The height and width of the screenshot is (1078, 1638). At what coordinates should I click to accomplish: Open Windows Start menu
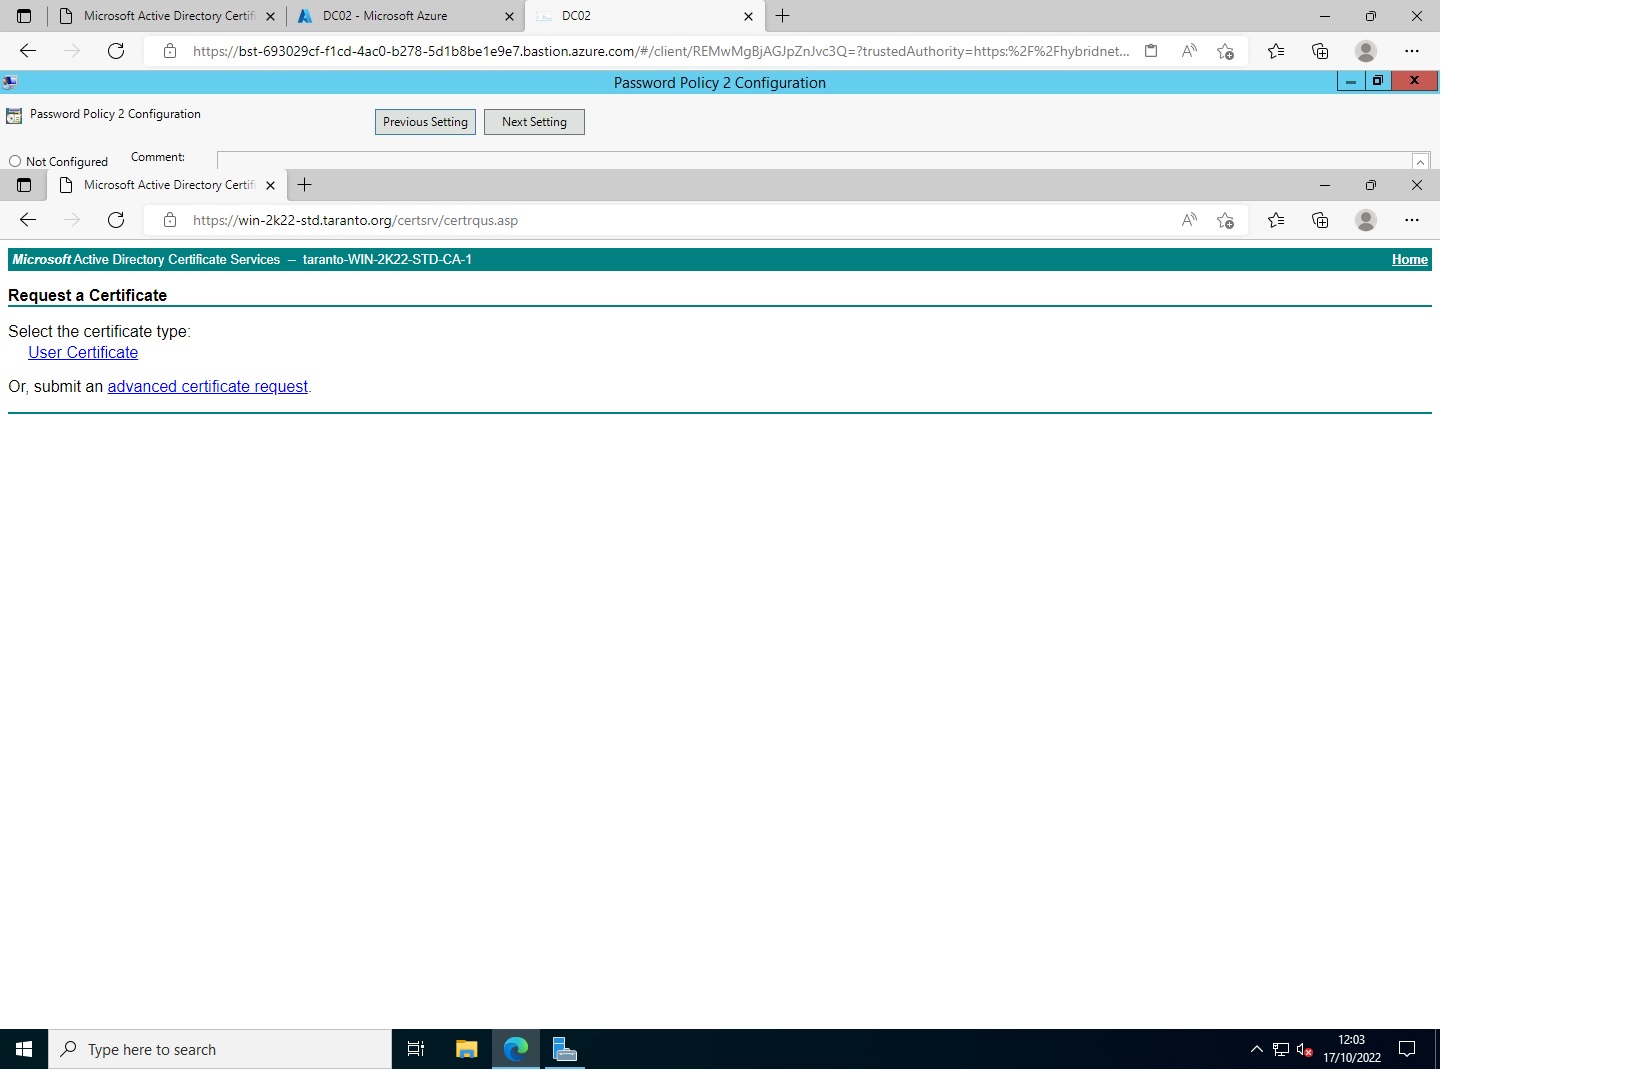tap(24, 1049)
